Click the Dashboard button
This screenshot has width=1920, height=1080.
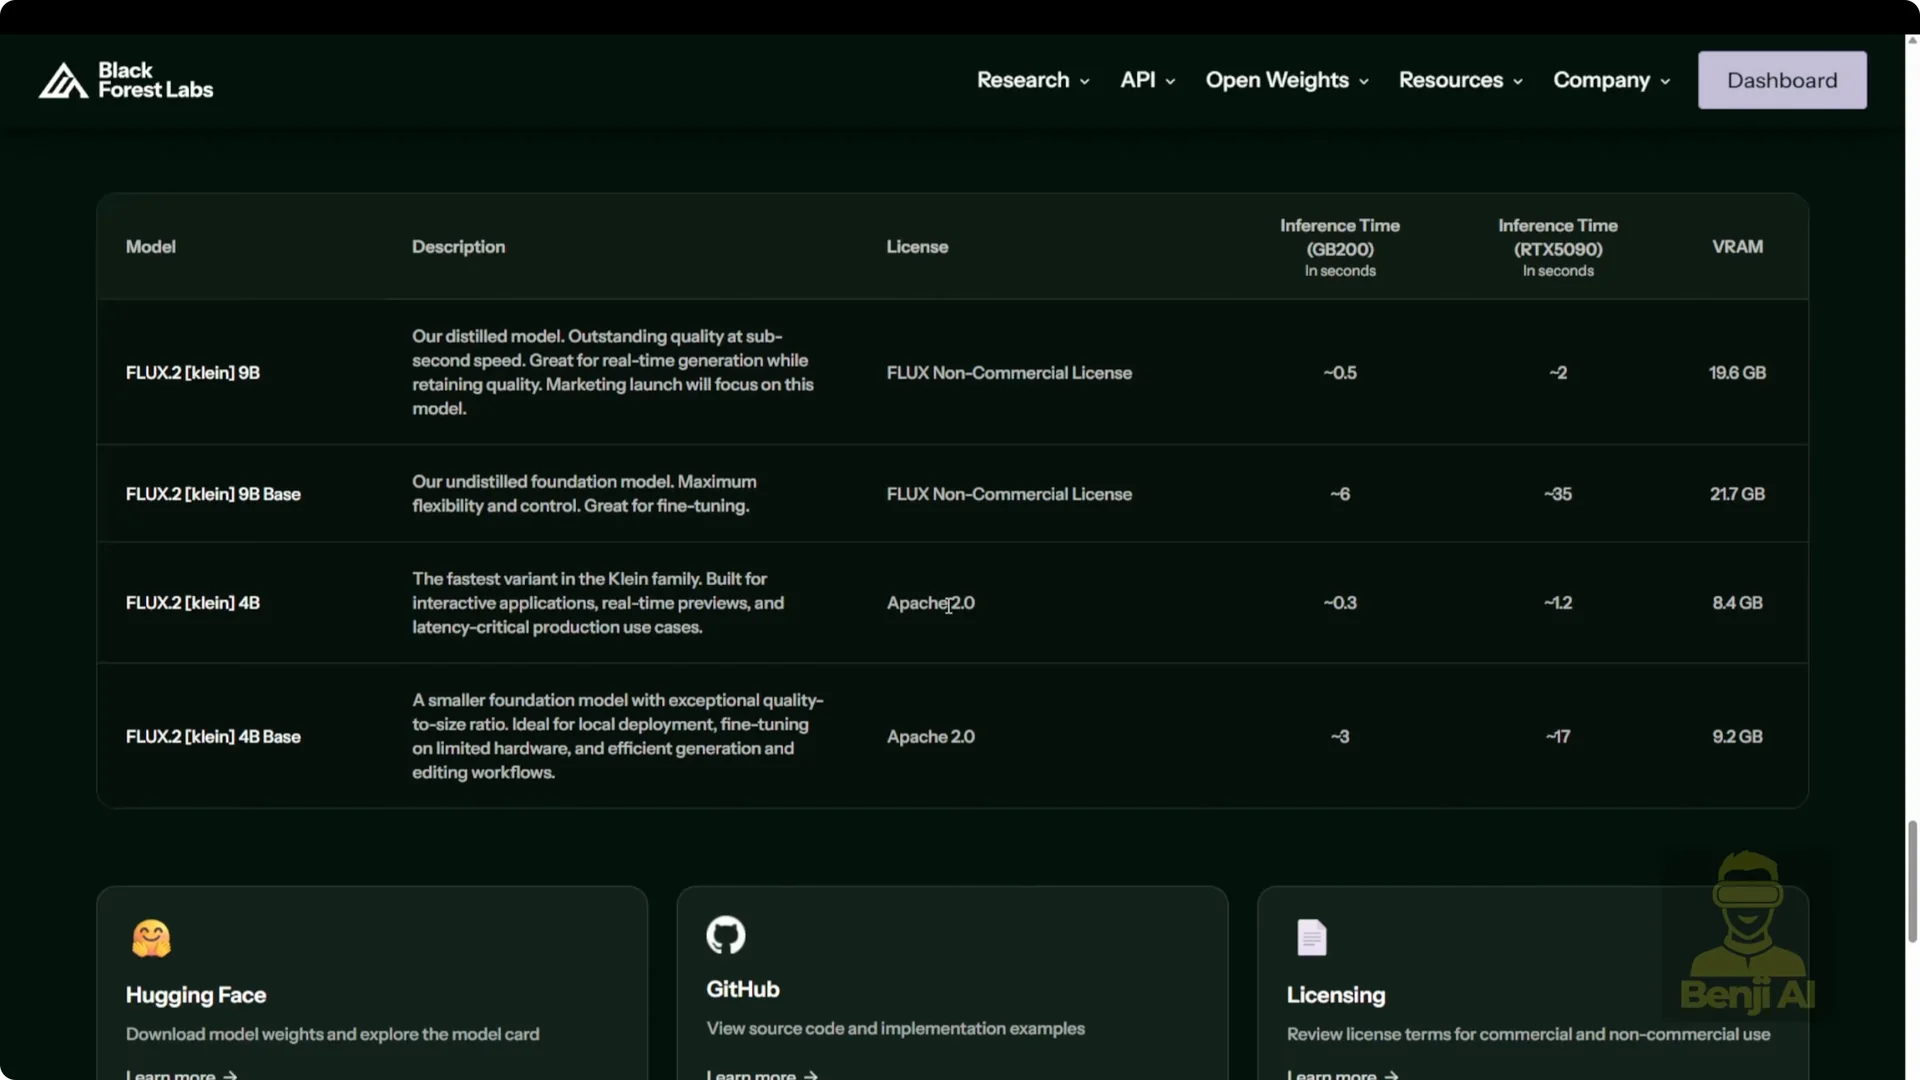1781,80
